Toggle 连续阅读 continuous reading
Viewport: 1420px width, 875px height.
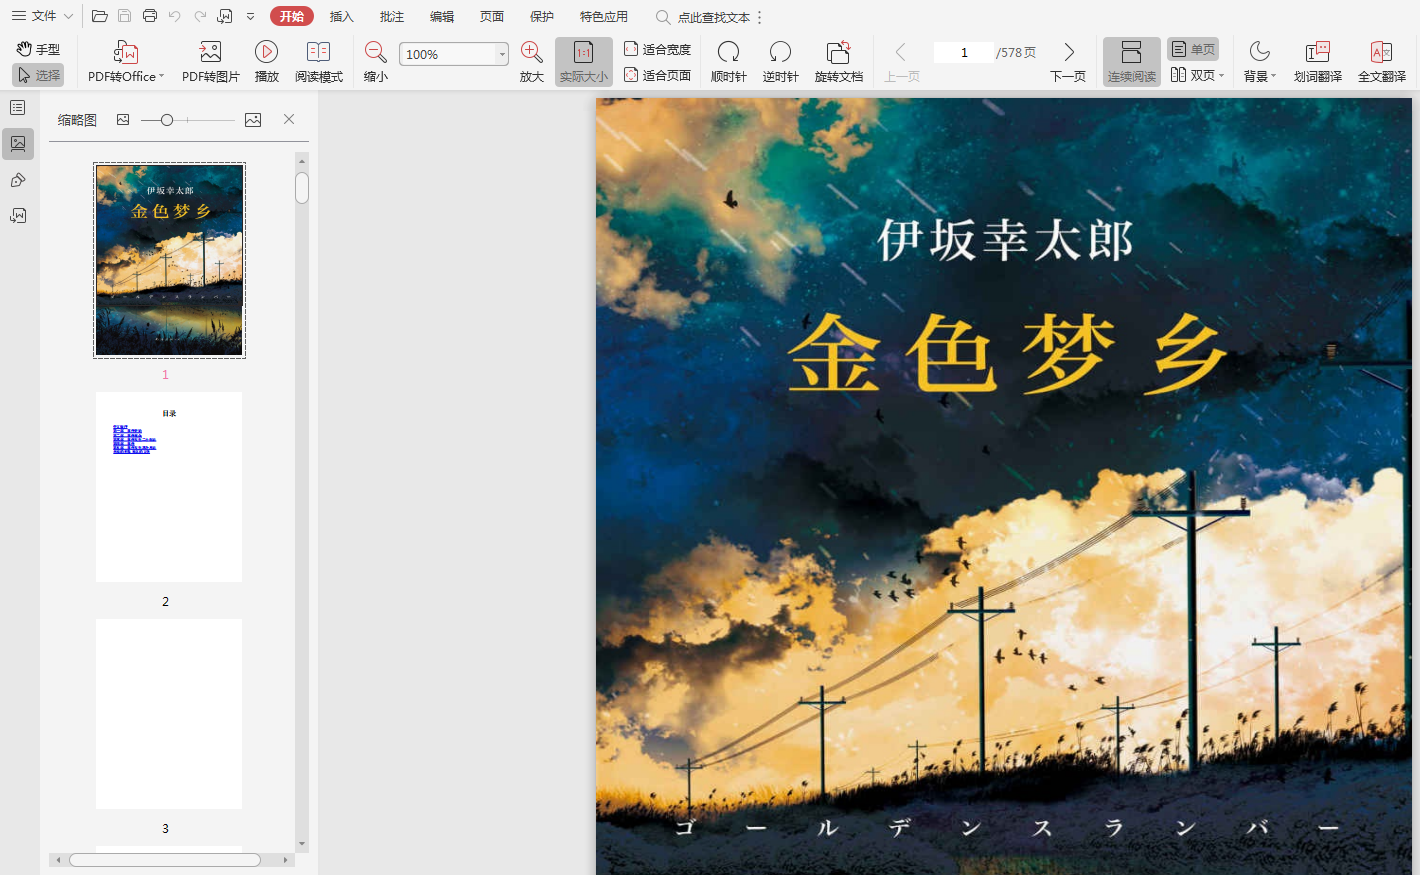[1132, 62]
